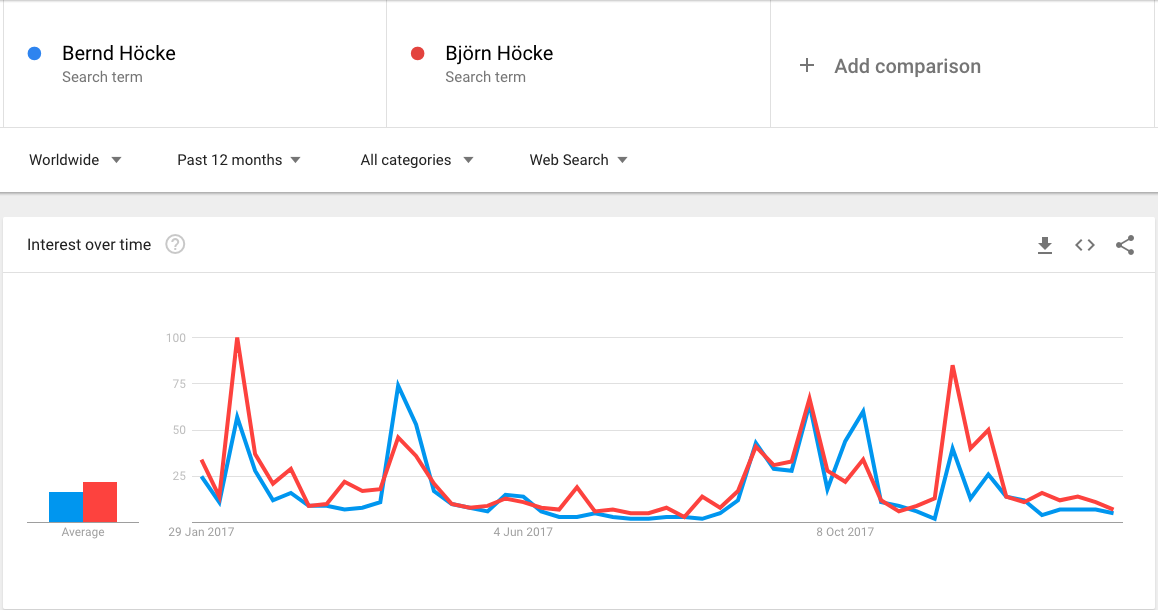
Task: Select the red peak at value 100
Action: 237,337
